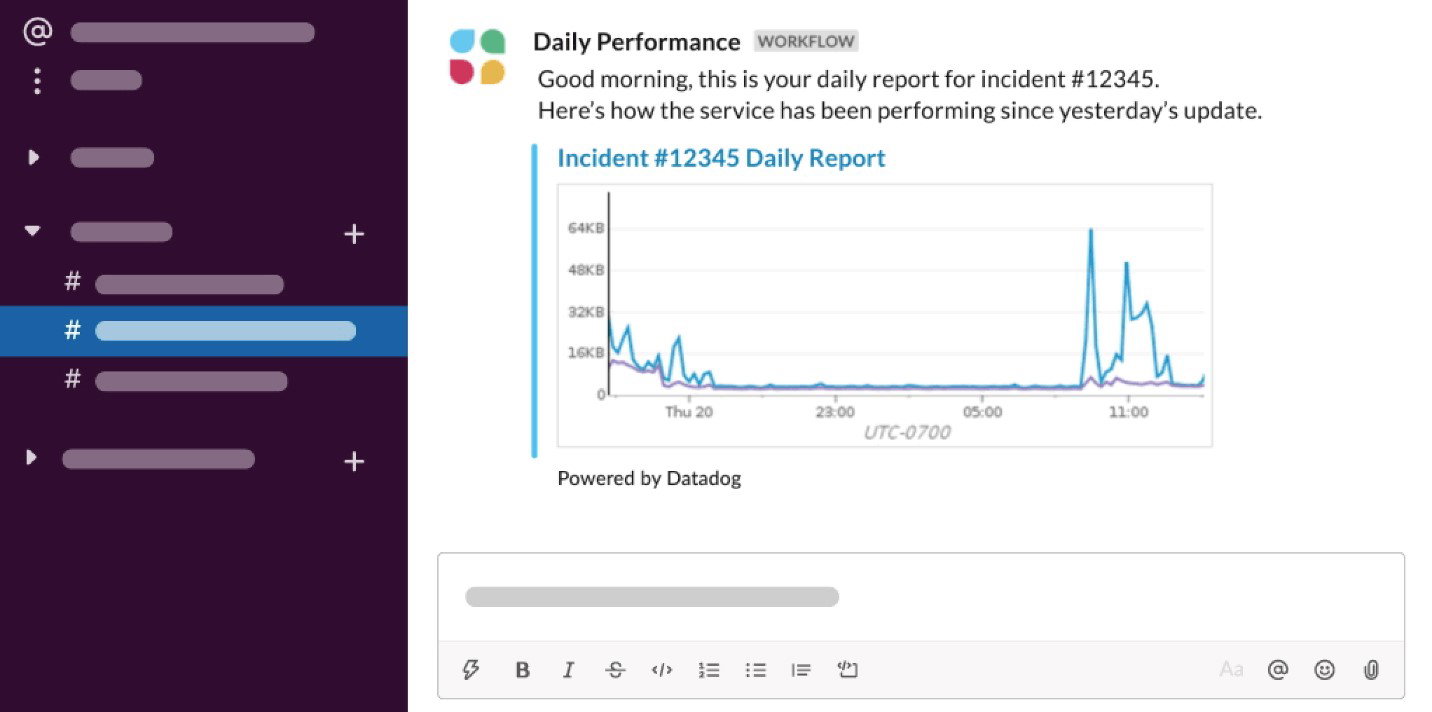Click the WORKFLOW label next to Daily Performance
This screenshot has width=1432, height=712.
tap(806, 41)
